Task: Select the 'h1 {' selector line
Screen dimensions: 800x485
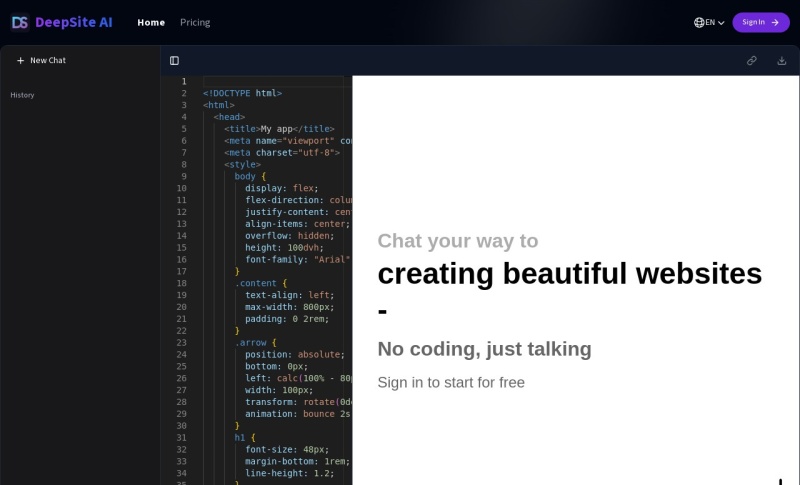Action: click(x=245, y=438)
